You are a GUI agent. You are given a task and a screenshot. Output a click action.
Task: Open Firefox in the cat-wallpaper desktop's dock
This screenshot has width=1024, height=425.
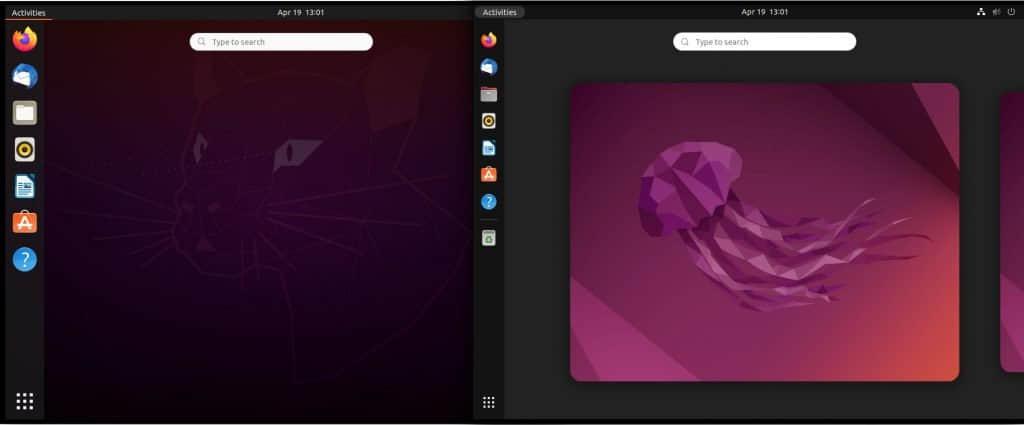click(x=25, y=40)
